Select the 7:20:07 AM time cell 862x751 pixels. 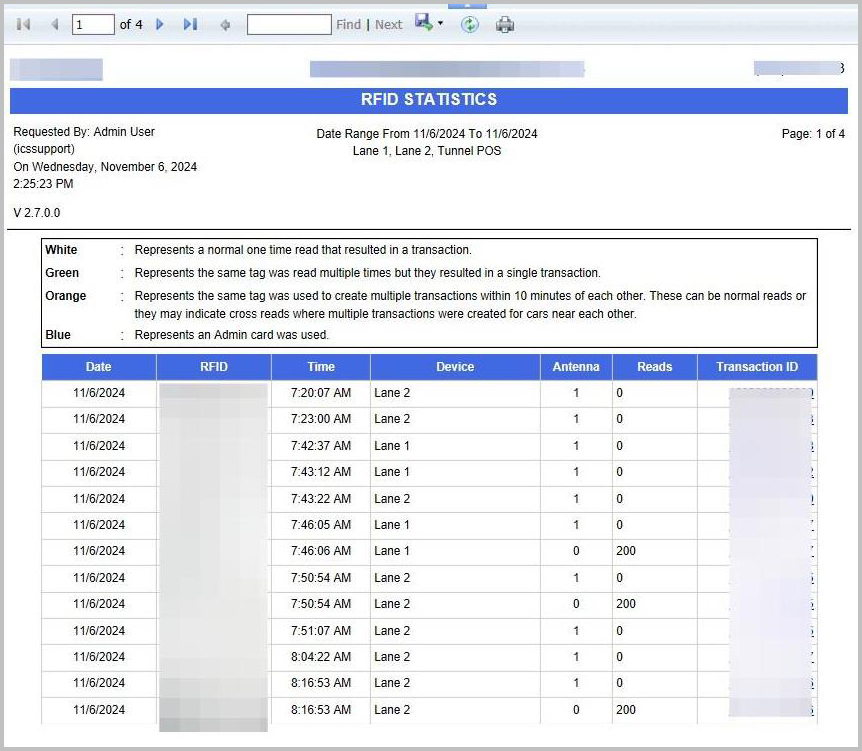coord(321,393)
